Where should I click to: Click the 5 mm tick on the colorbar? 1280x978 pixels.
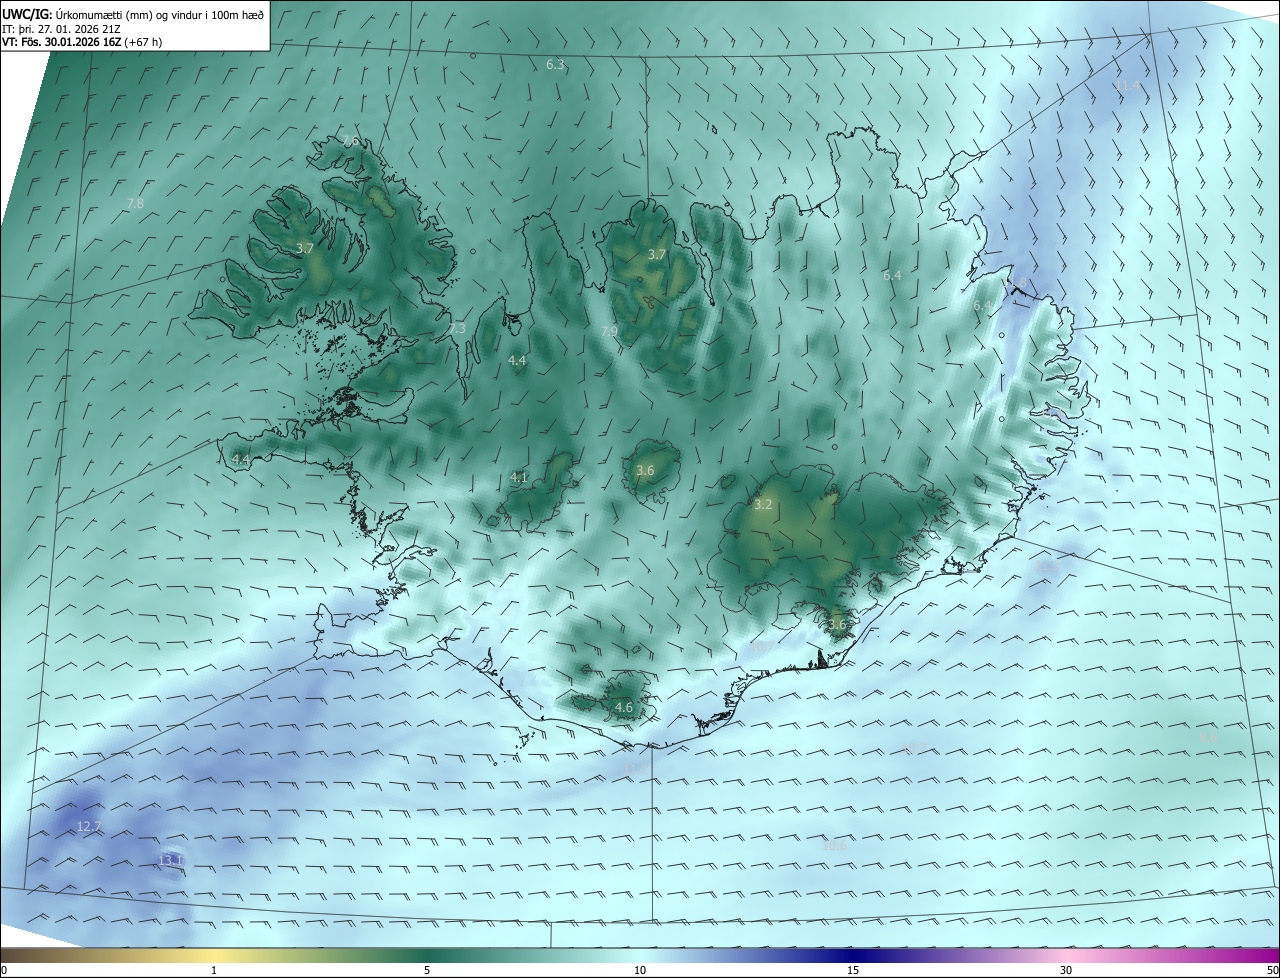point(427,970)
